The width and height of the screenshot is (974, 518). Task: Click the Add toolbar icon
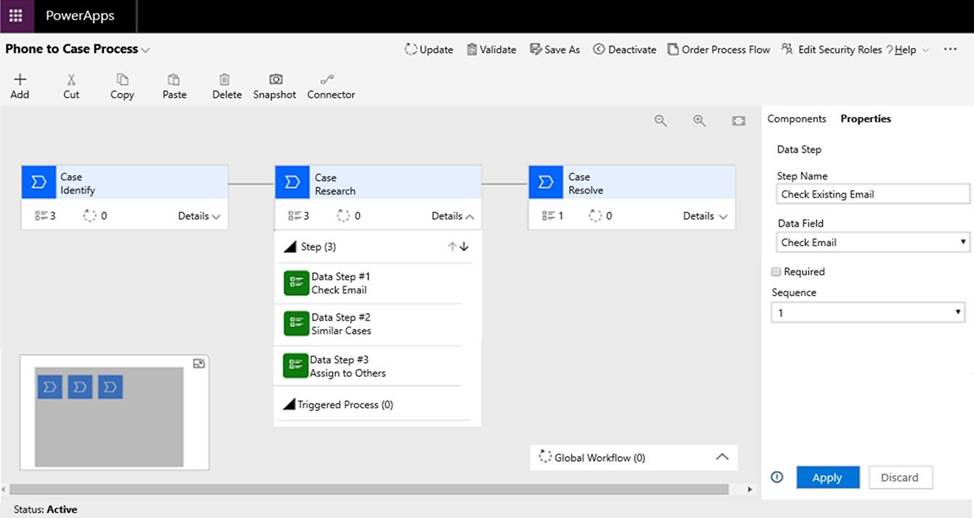20,80
